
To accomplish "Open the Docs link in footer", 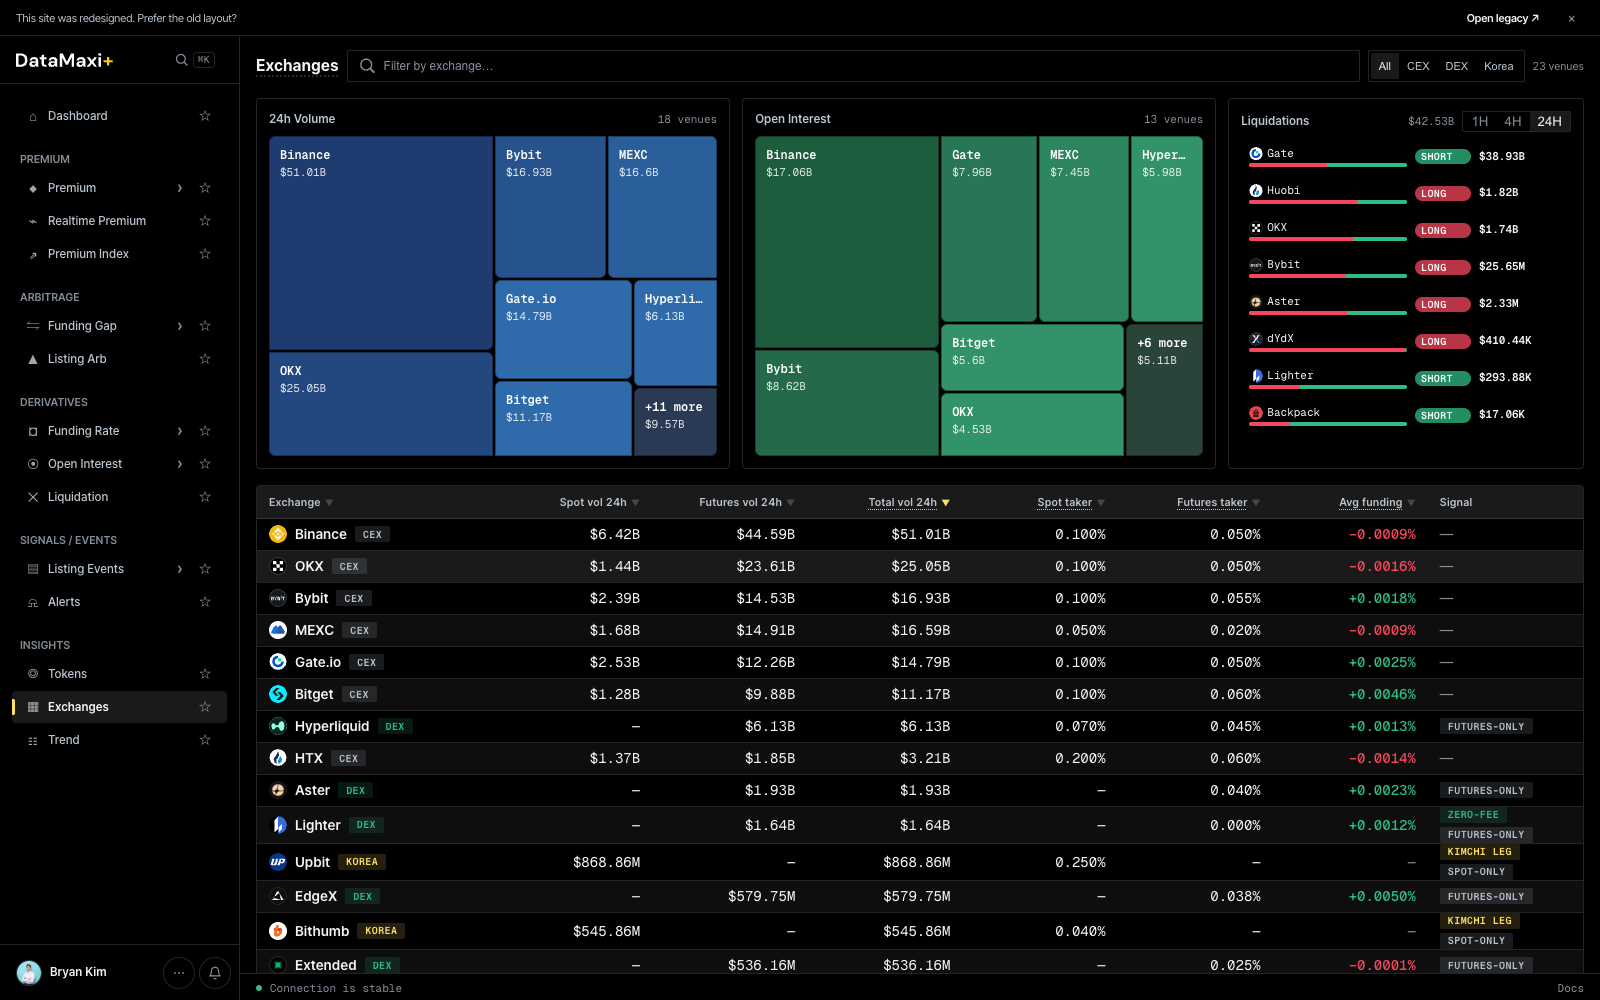I will (1570, 988).
